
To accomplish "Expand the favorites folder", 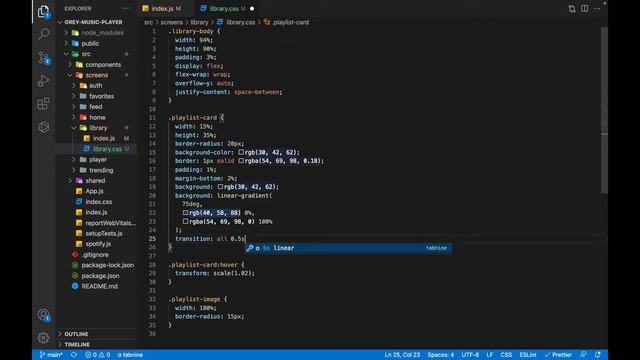I will pos(97,96).
